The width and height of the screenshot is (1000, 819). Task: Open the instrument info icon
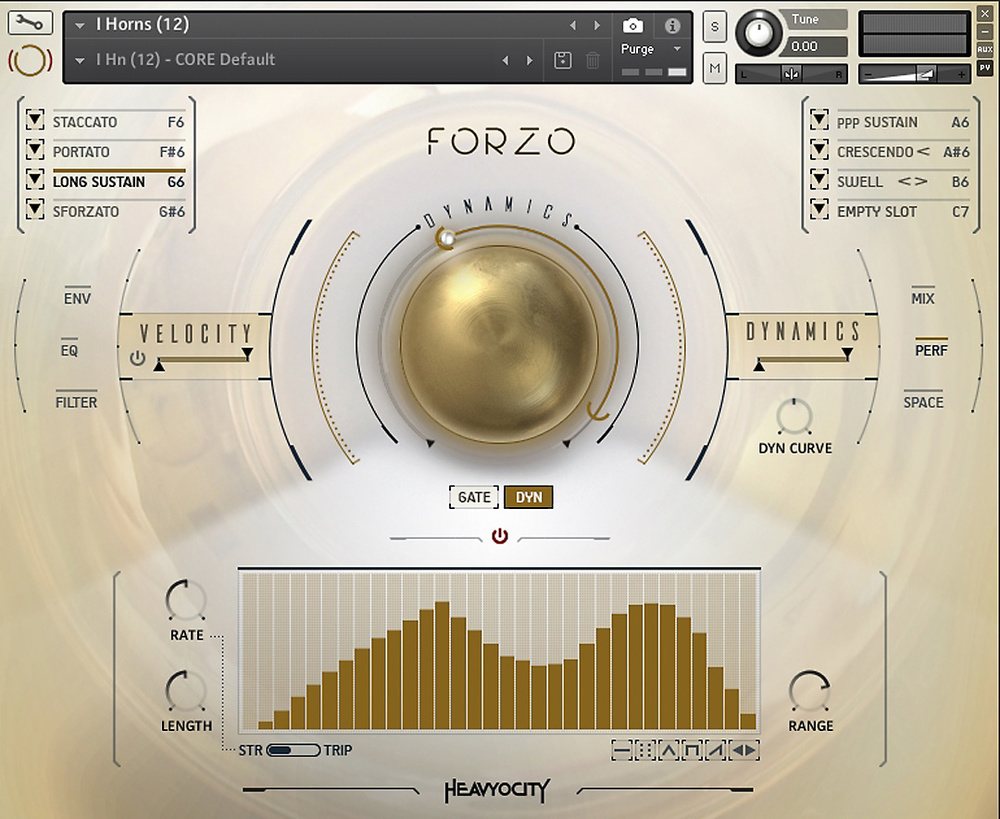672,26
